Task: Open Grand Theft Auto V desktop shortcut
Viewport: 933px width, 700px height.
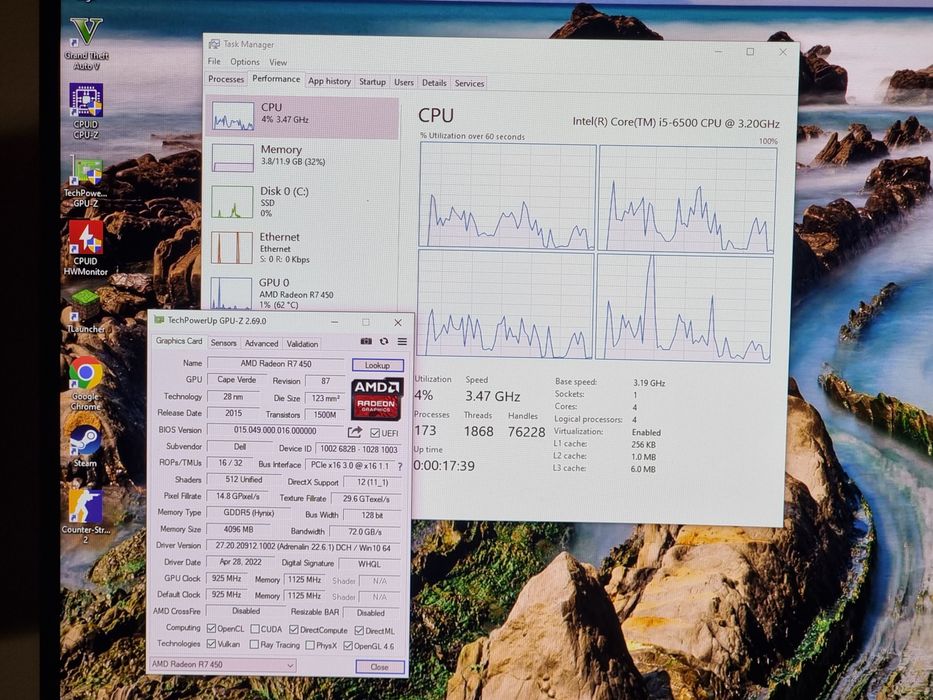Action: coord(86,43)
